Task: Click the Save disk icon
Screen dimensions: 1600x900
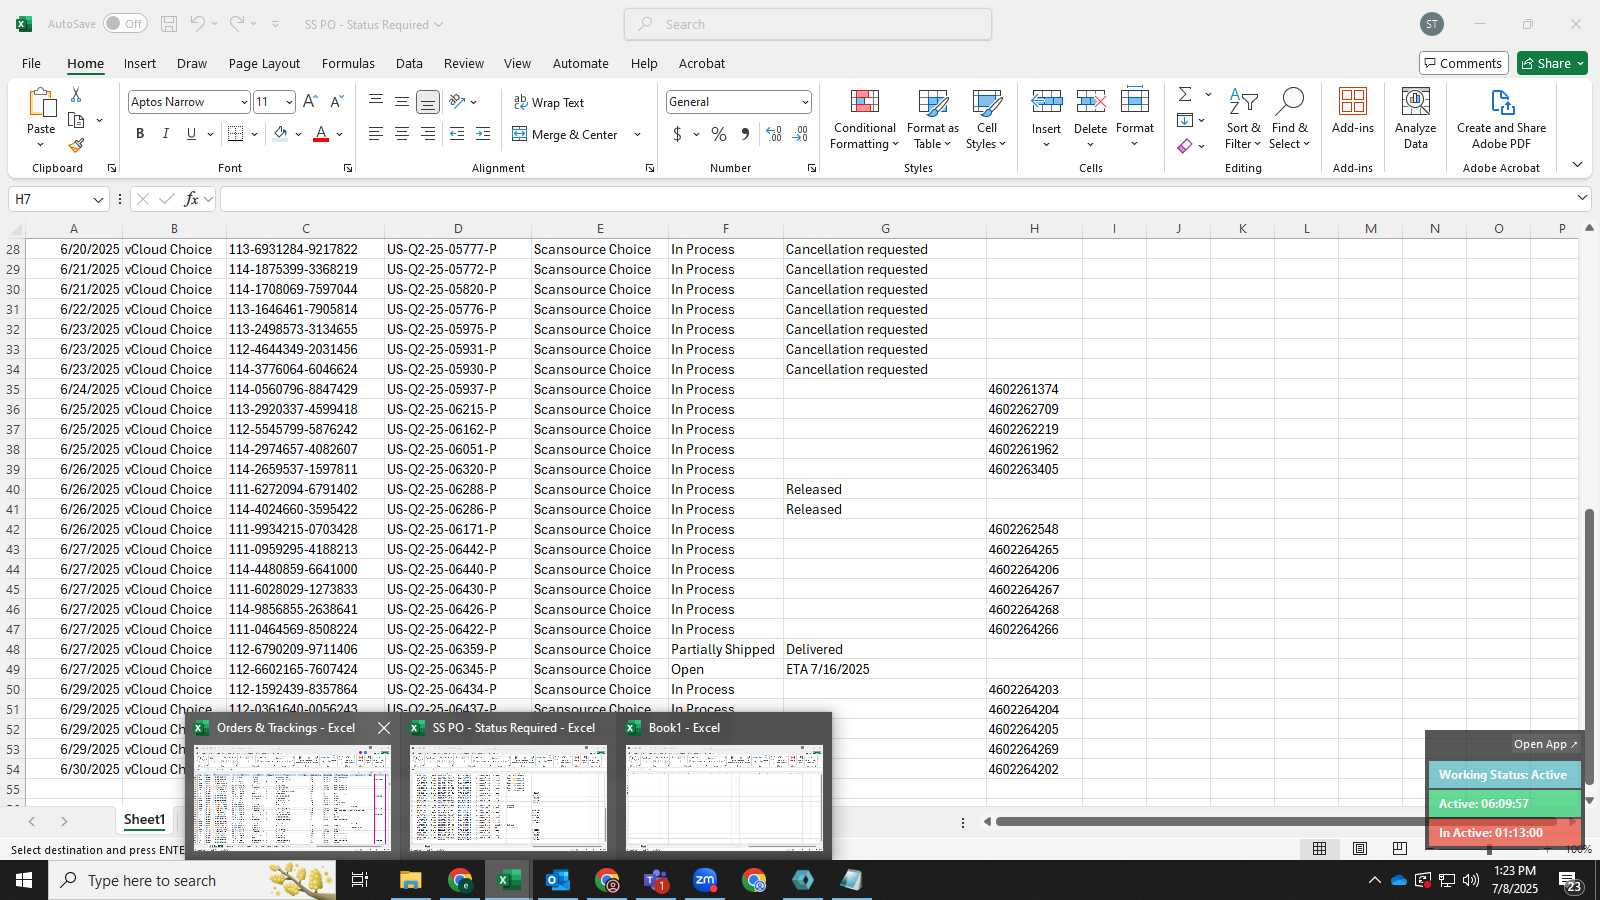Action: pos(169,24)
